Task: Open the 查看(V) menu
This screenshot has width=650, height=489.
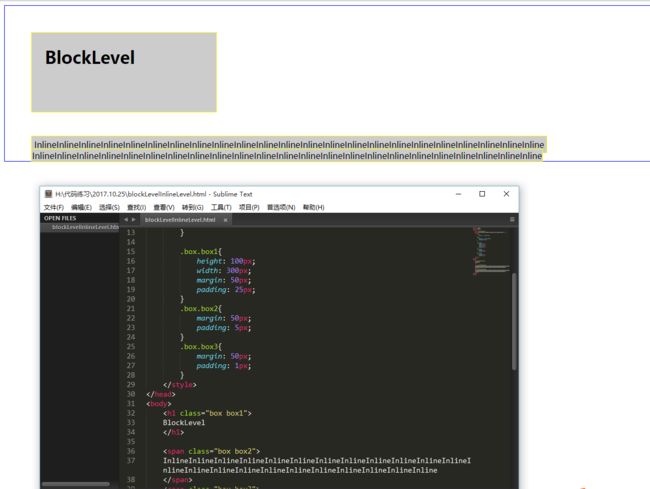Action: (164, 207)
